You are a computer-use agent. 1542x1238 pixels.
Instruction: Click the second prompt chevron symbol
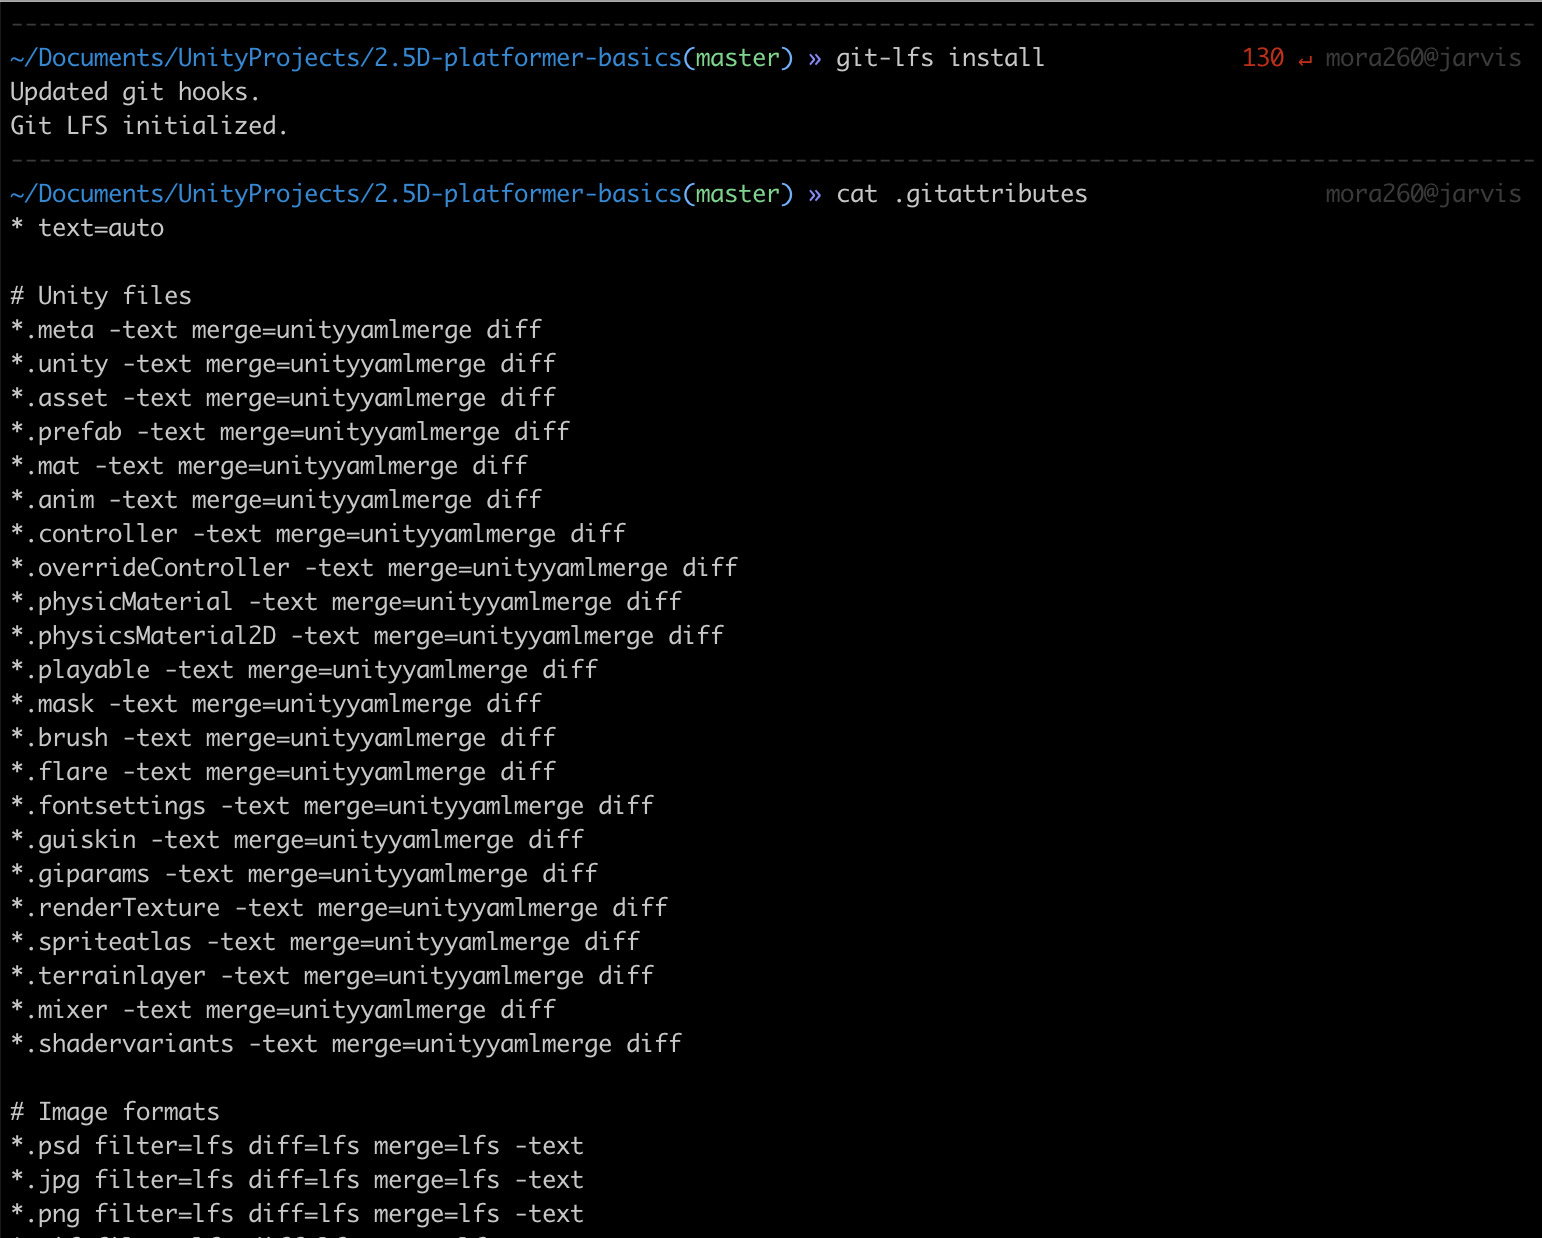pyautogui.click(x=815, y=195)
